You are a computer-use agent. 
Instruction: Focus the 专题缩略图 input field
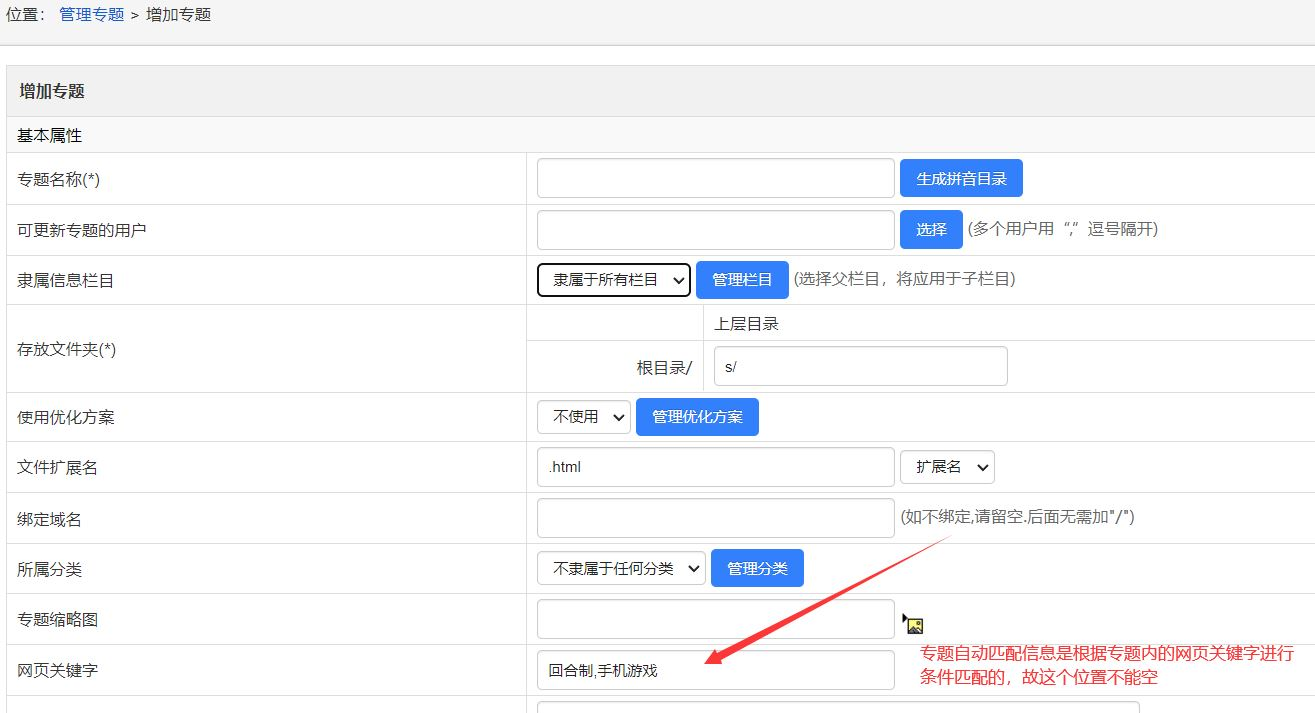[x=716, y=619]
